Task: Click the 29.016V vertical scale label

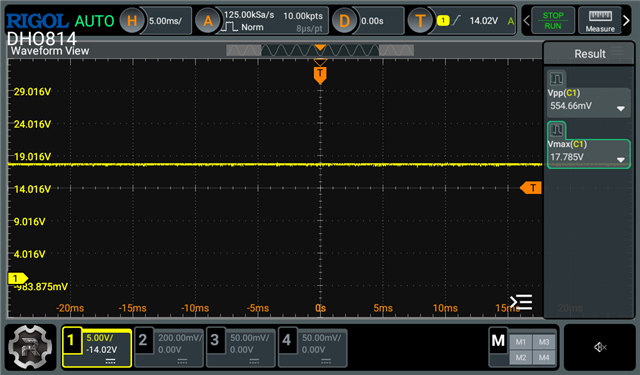Action: tap(32, 91)
